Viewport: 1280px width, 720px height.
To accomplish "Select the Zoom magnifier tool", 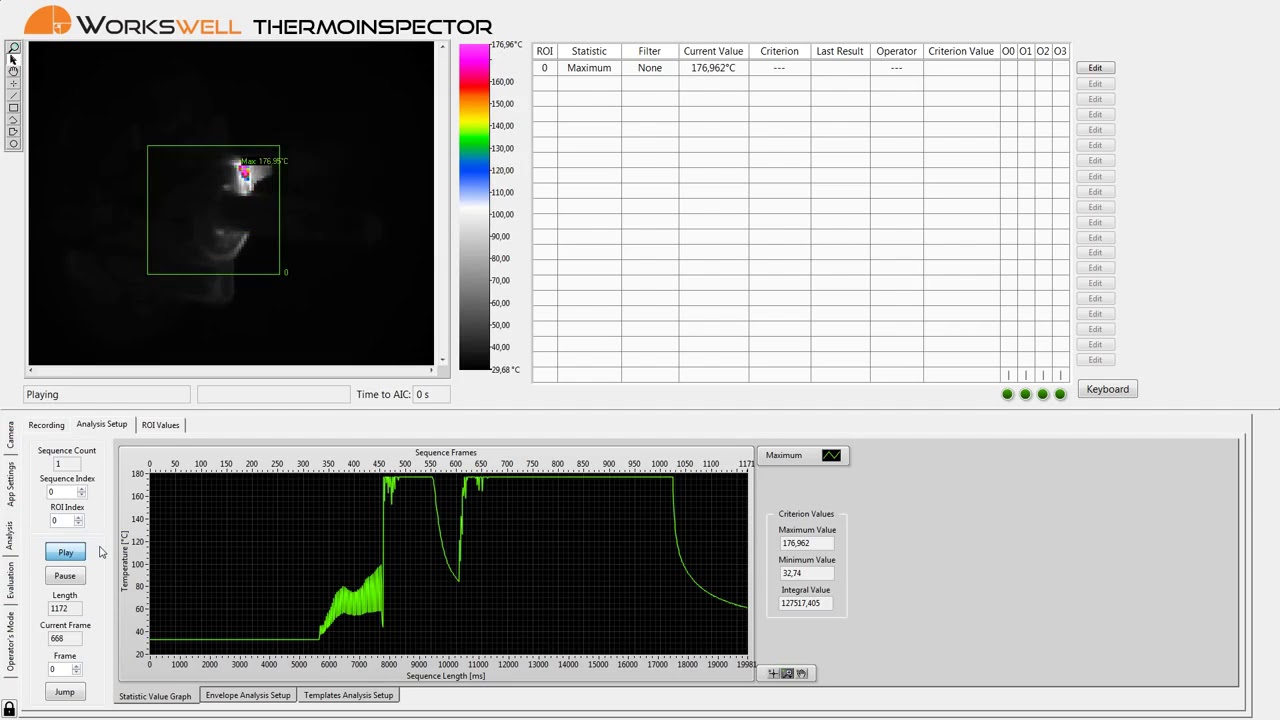I will [13, 48].
